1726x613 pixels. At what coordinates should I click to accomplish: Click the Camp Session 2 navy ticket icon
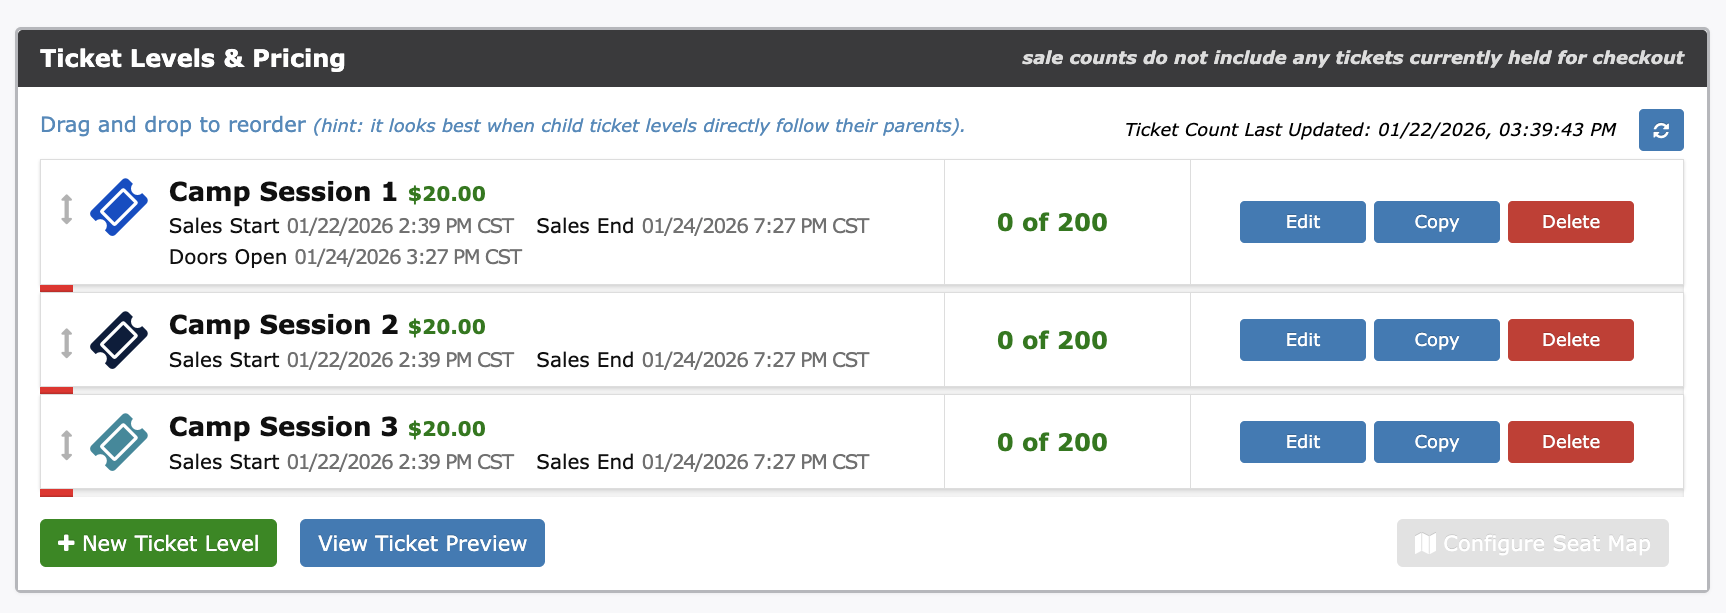(119, 340)
